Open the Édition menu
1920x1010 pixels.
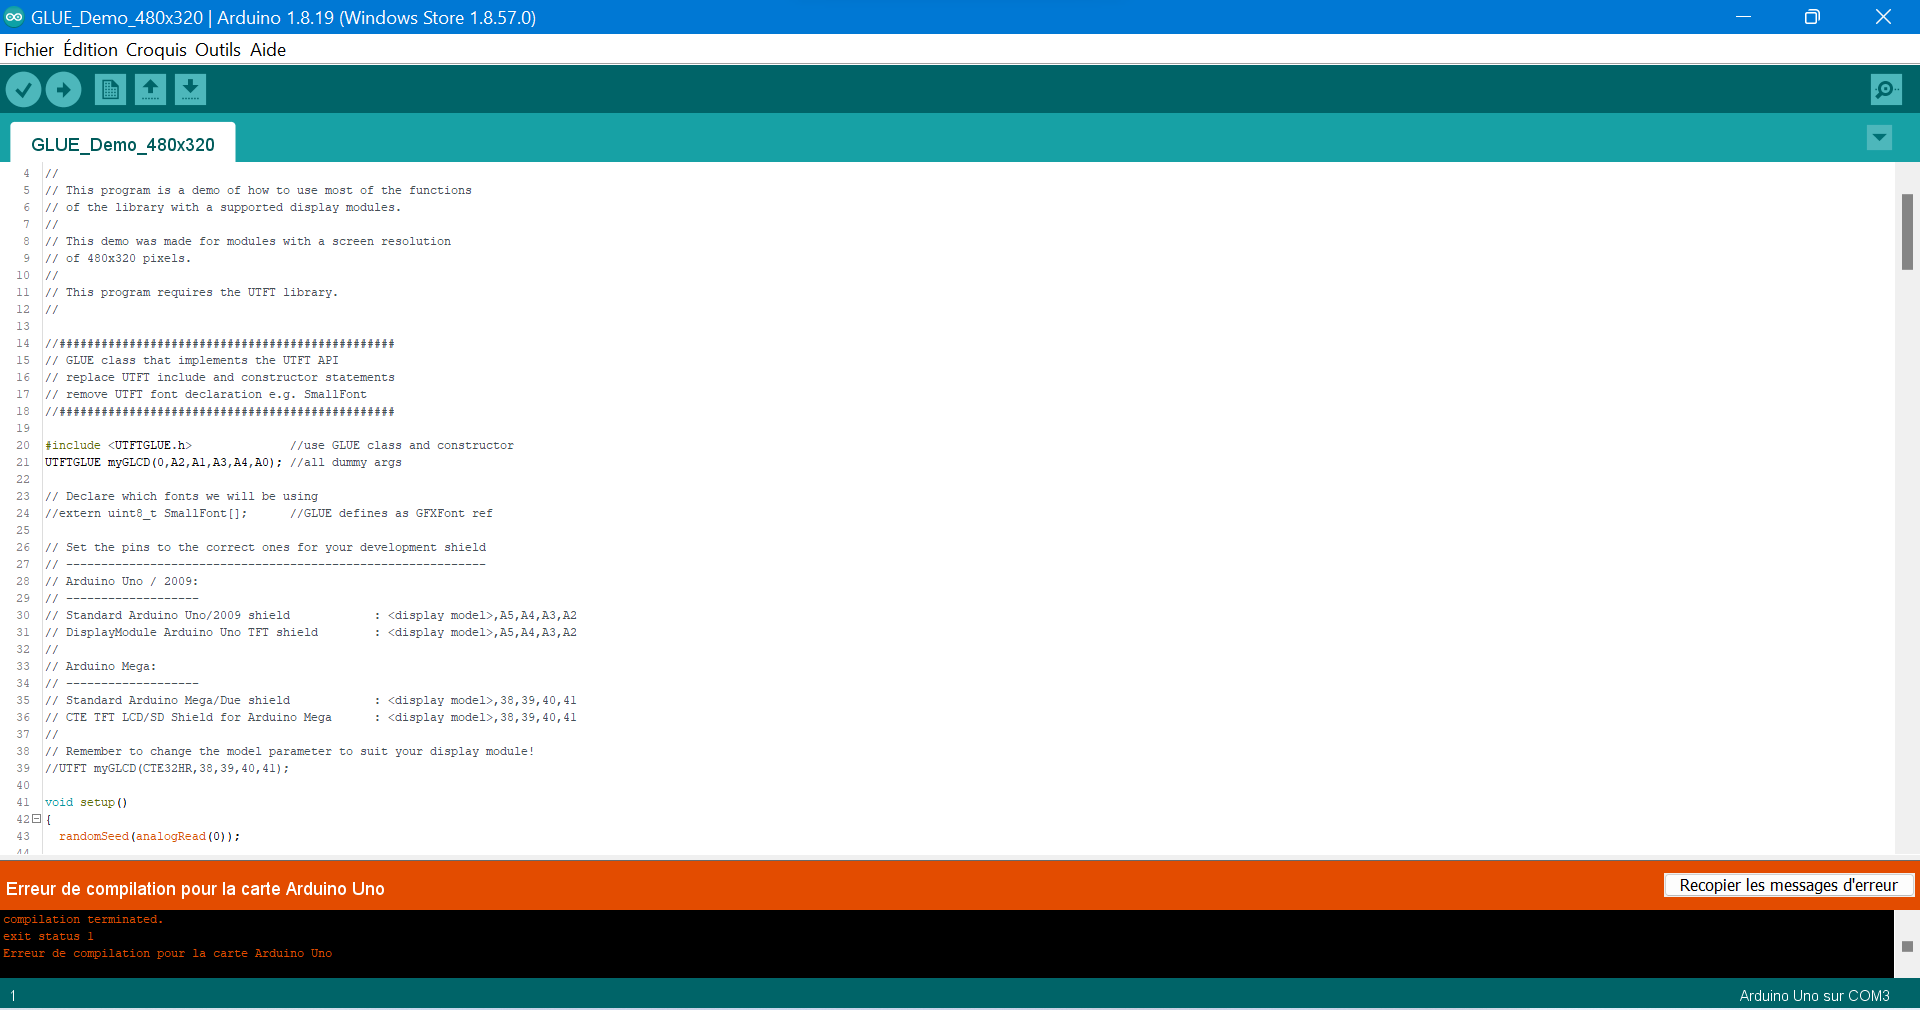[90, 50]
